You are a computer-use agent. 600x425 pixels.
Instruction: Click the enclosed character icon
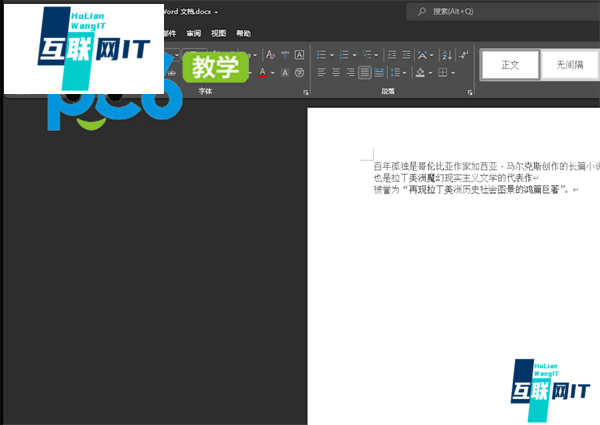[x=301, y=72]
